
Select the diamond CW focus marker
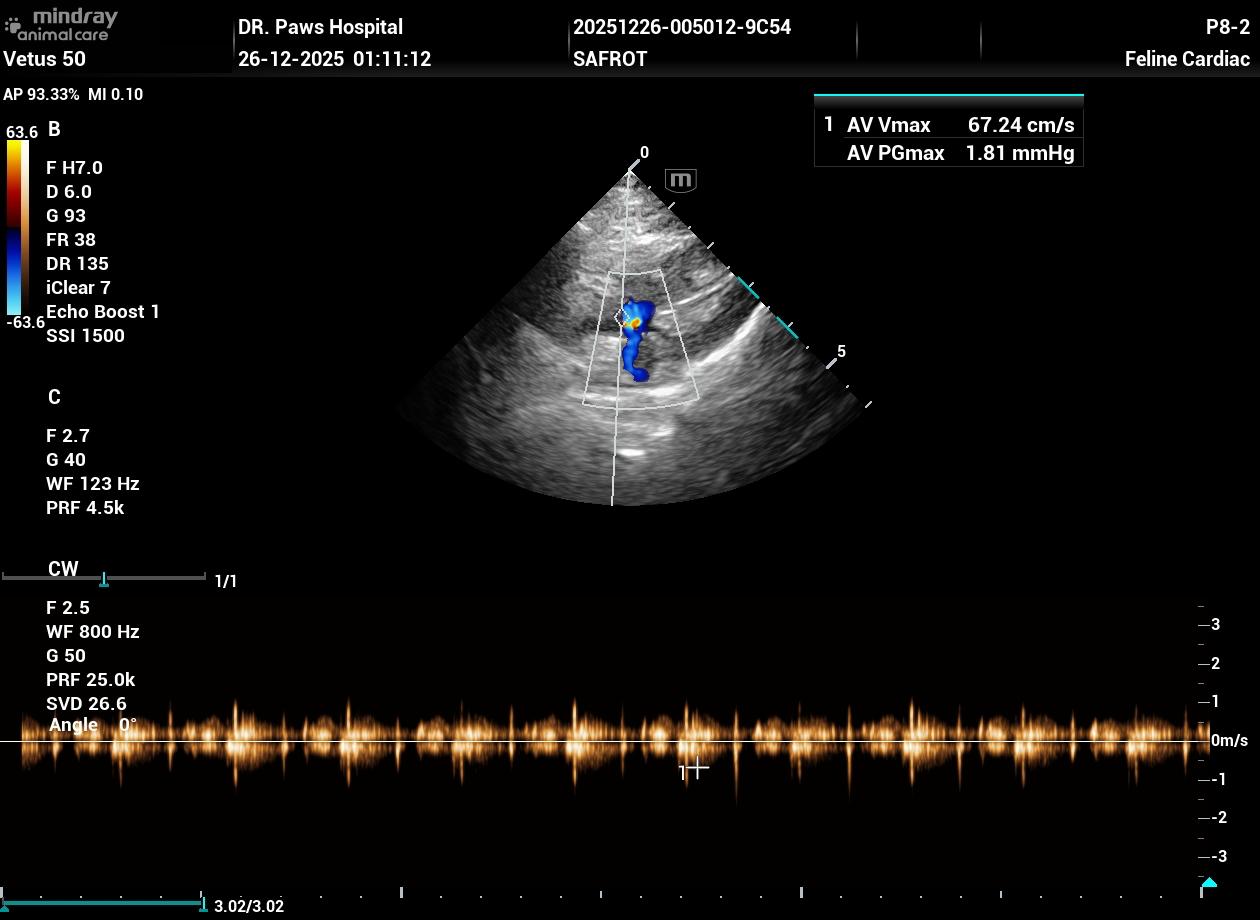[x=621, y=317]
